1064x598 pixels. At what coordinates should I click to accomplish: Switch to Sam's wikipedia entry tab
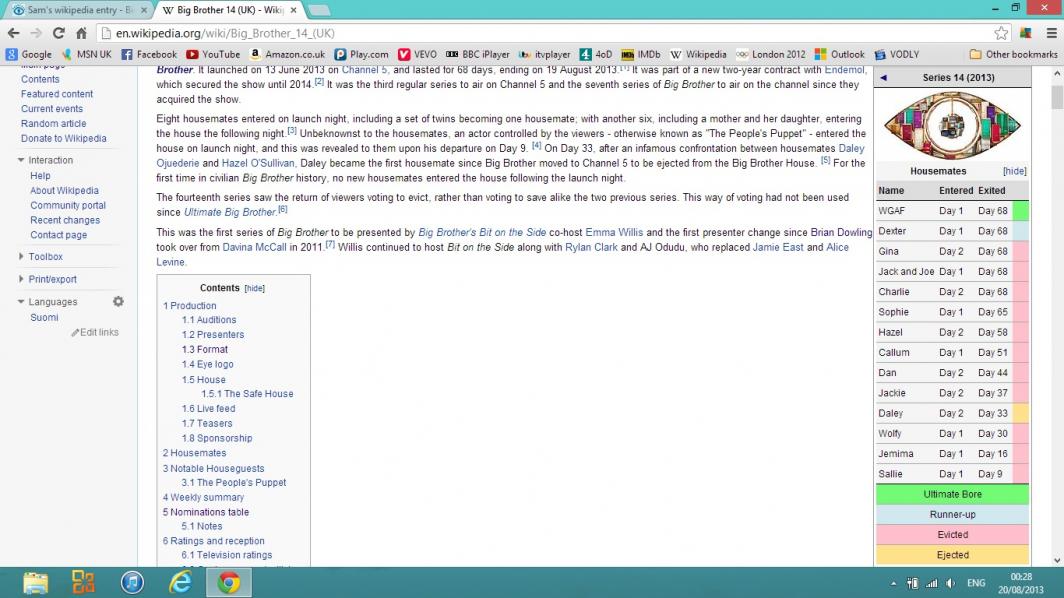click(75, 10)
